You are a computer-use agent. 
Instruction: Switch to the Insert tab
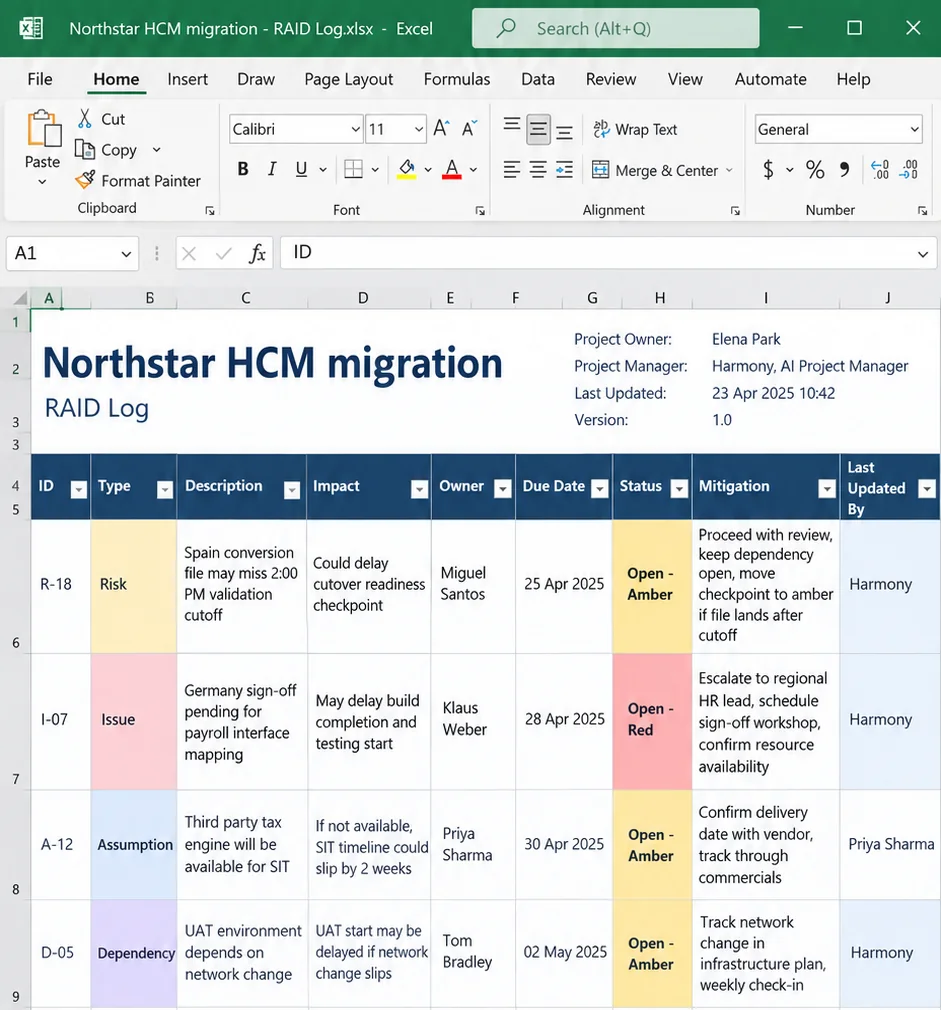[187, 79]
